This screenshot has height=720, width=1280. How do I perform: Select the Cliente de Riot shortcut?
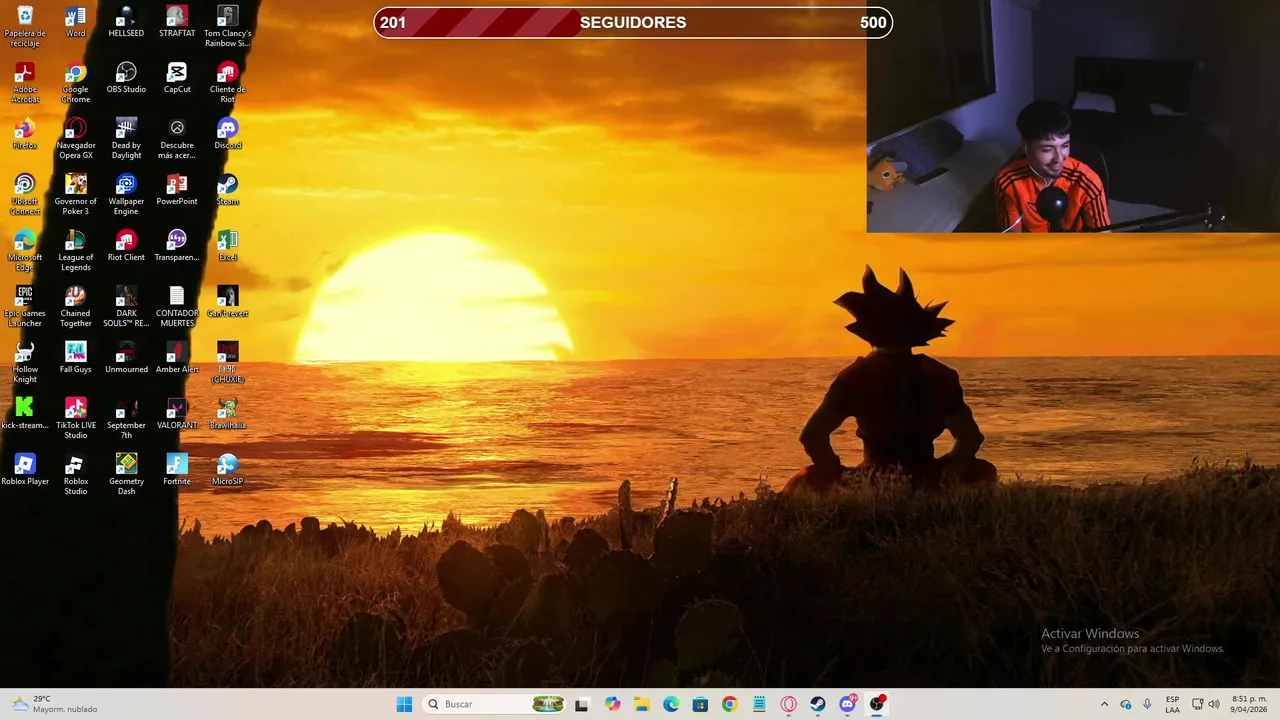tap(228, 83)
